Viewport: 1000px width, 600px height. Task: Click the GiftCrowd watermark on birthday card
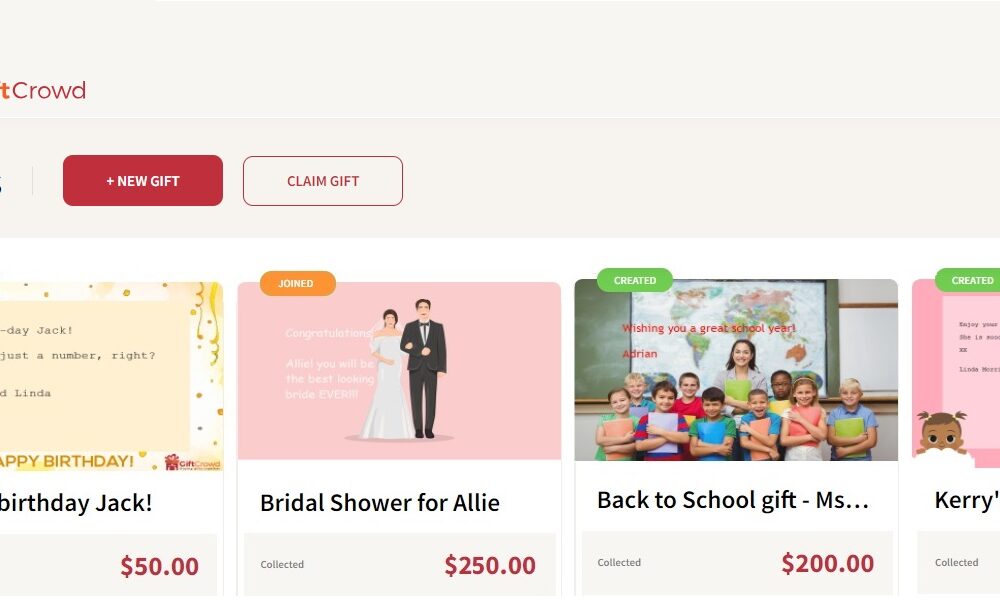pos(193,460)
